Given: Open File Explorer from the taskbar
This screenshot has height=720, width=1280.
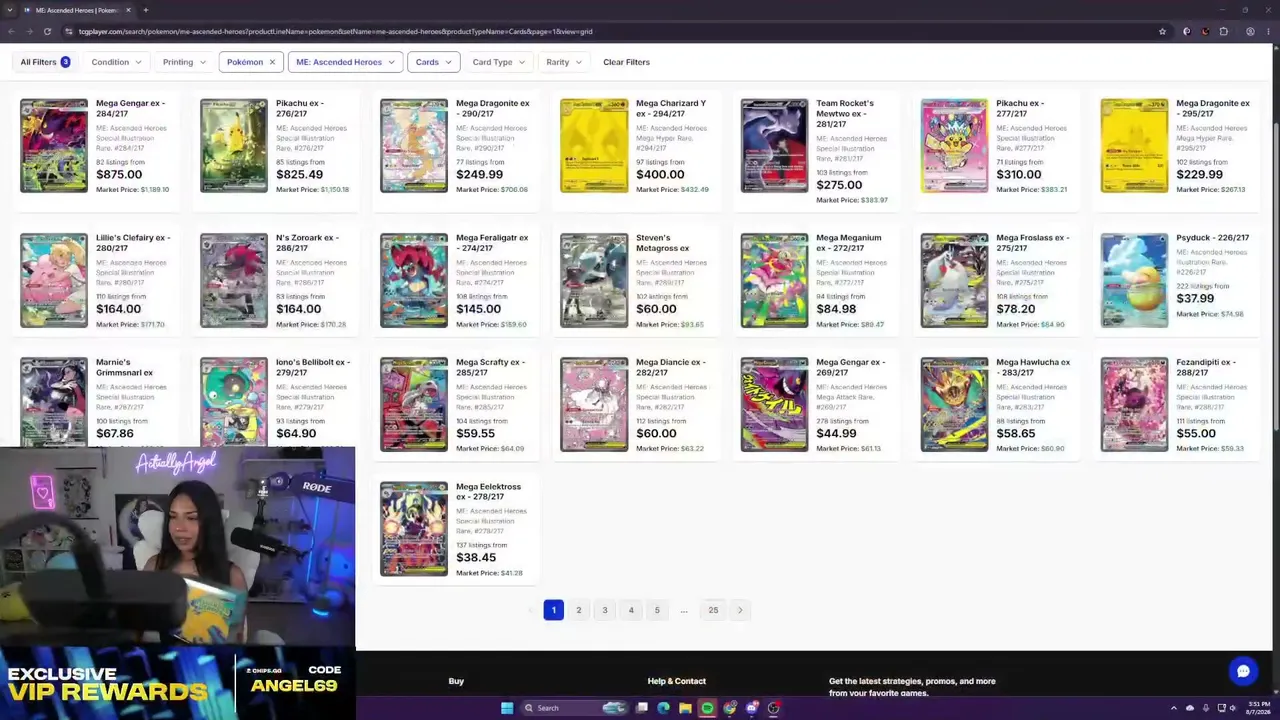Looking at the screenshot, I should 685,708.
